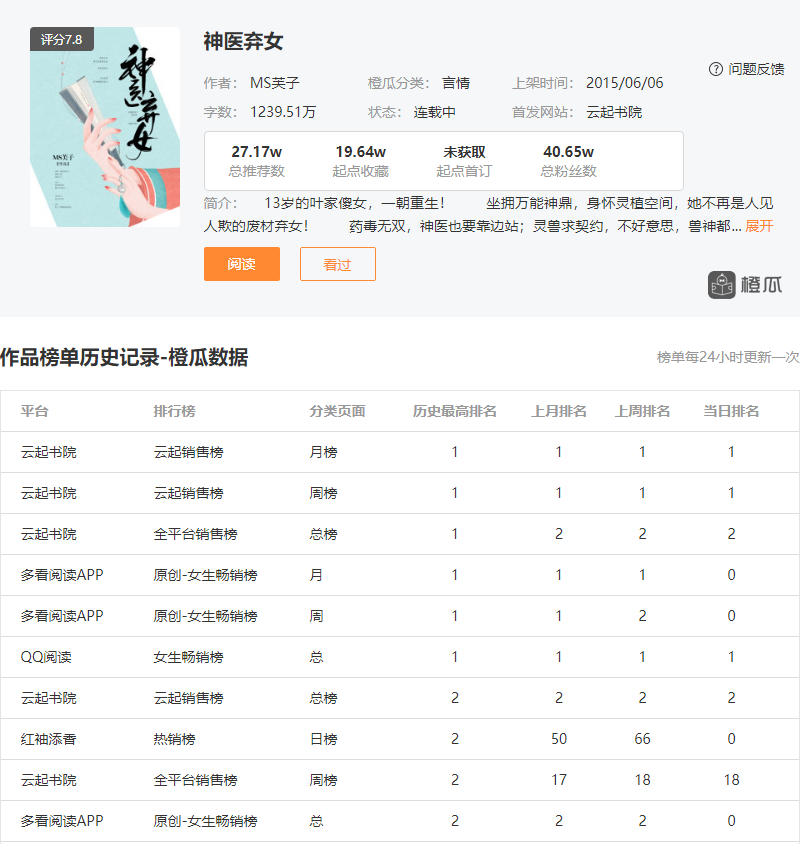The width and height of the screenshot is (800, 844).
Task: Click the 橙瓜 logo icon
Action: click(722, 285)
